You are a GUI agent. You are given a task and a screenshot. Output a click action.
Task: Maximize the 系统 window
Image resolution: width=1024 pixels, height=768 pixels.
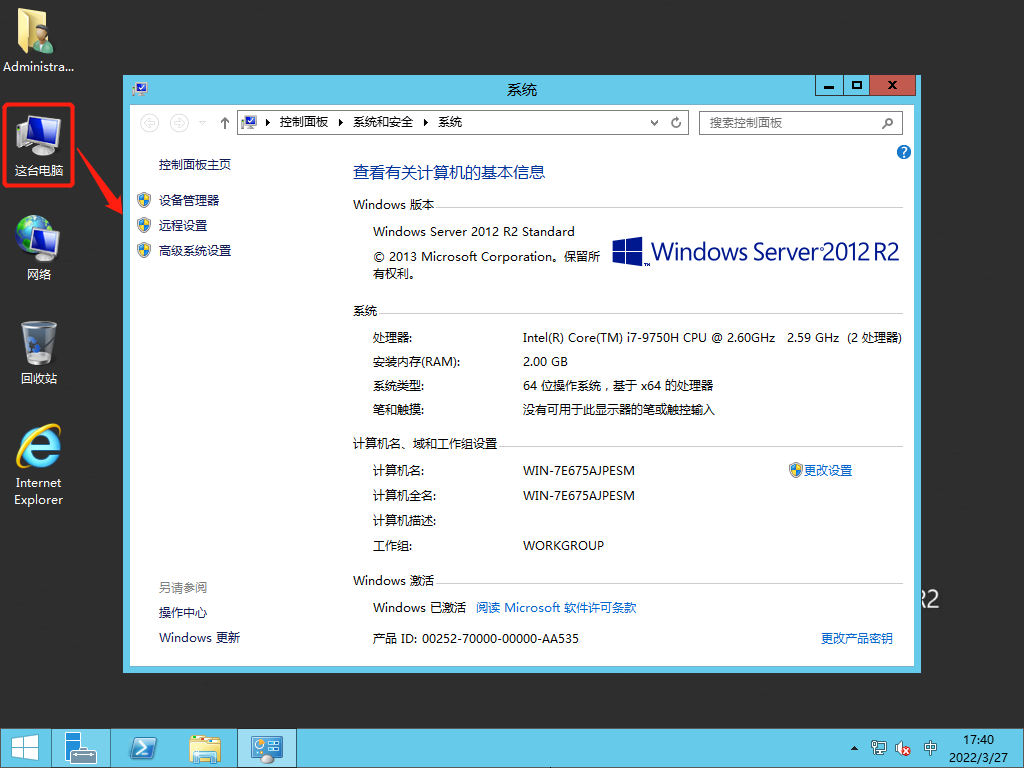pyautogui.click(x=857, y=86)
